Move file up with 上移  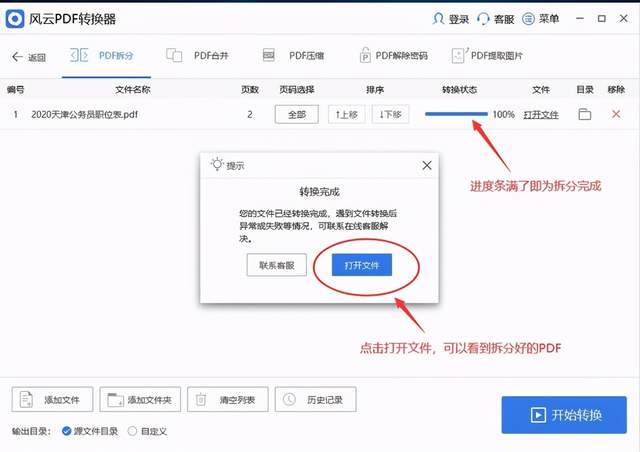[347, 114]
